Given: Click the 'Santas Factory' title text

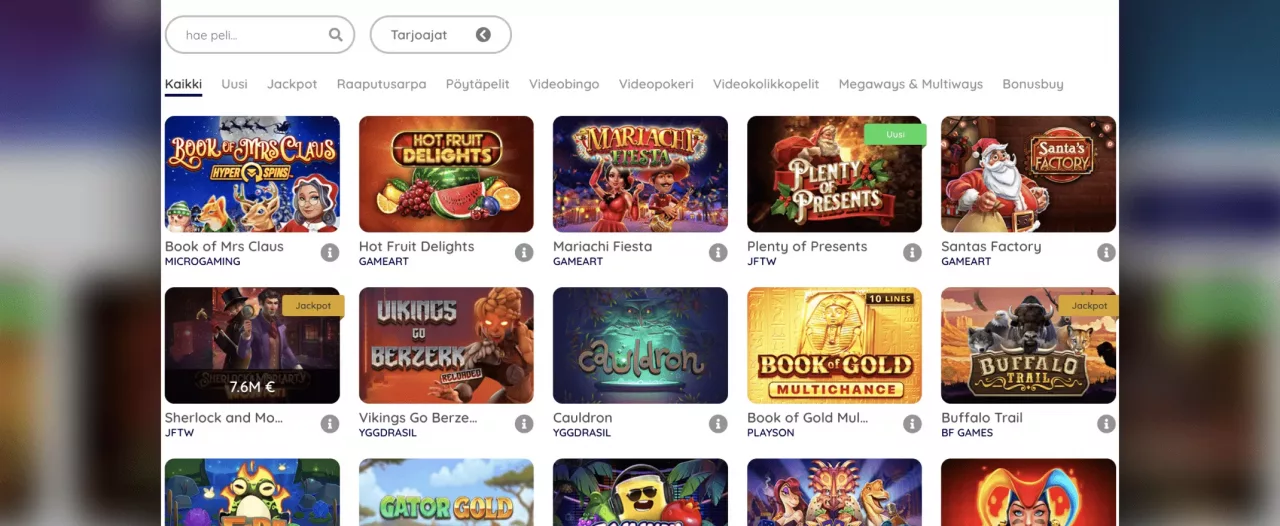Looking at the screenshot, I should click(991, 246).
